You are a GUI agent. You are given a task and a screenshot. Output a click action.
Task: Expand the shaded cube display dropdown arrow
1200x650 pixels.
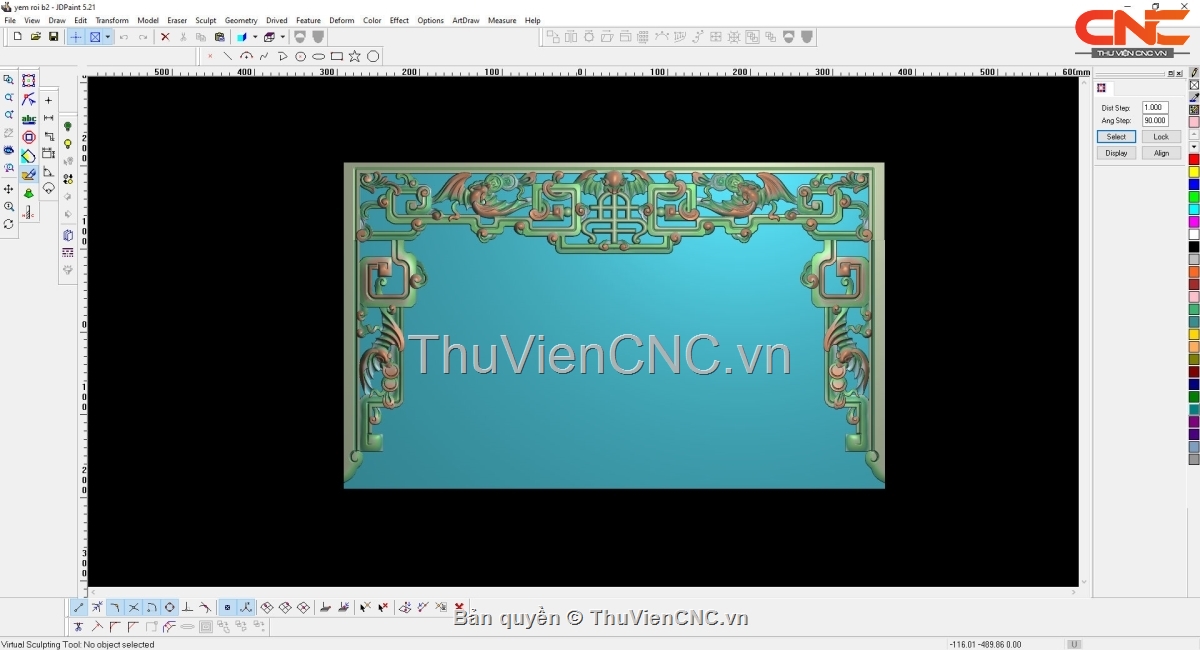(x=255, y=37)
